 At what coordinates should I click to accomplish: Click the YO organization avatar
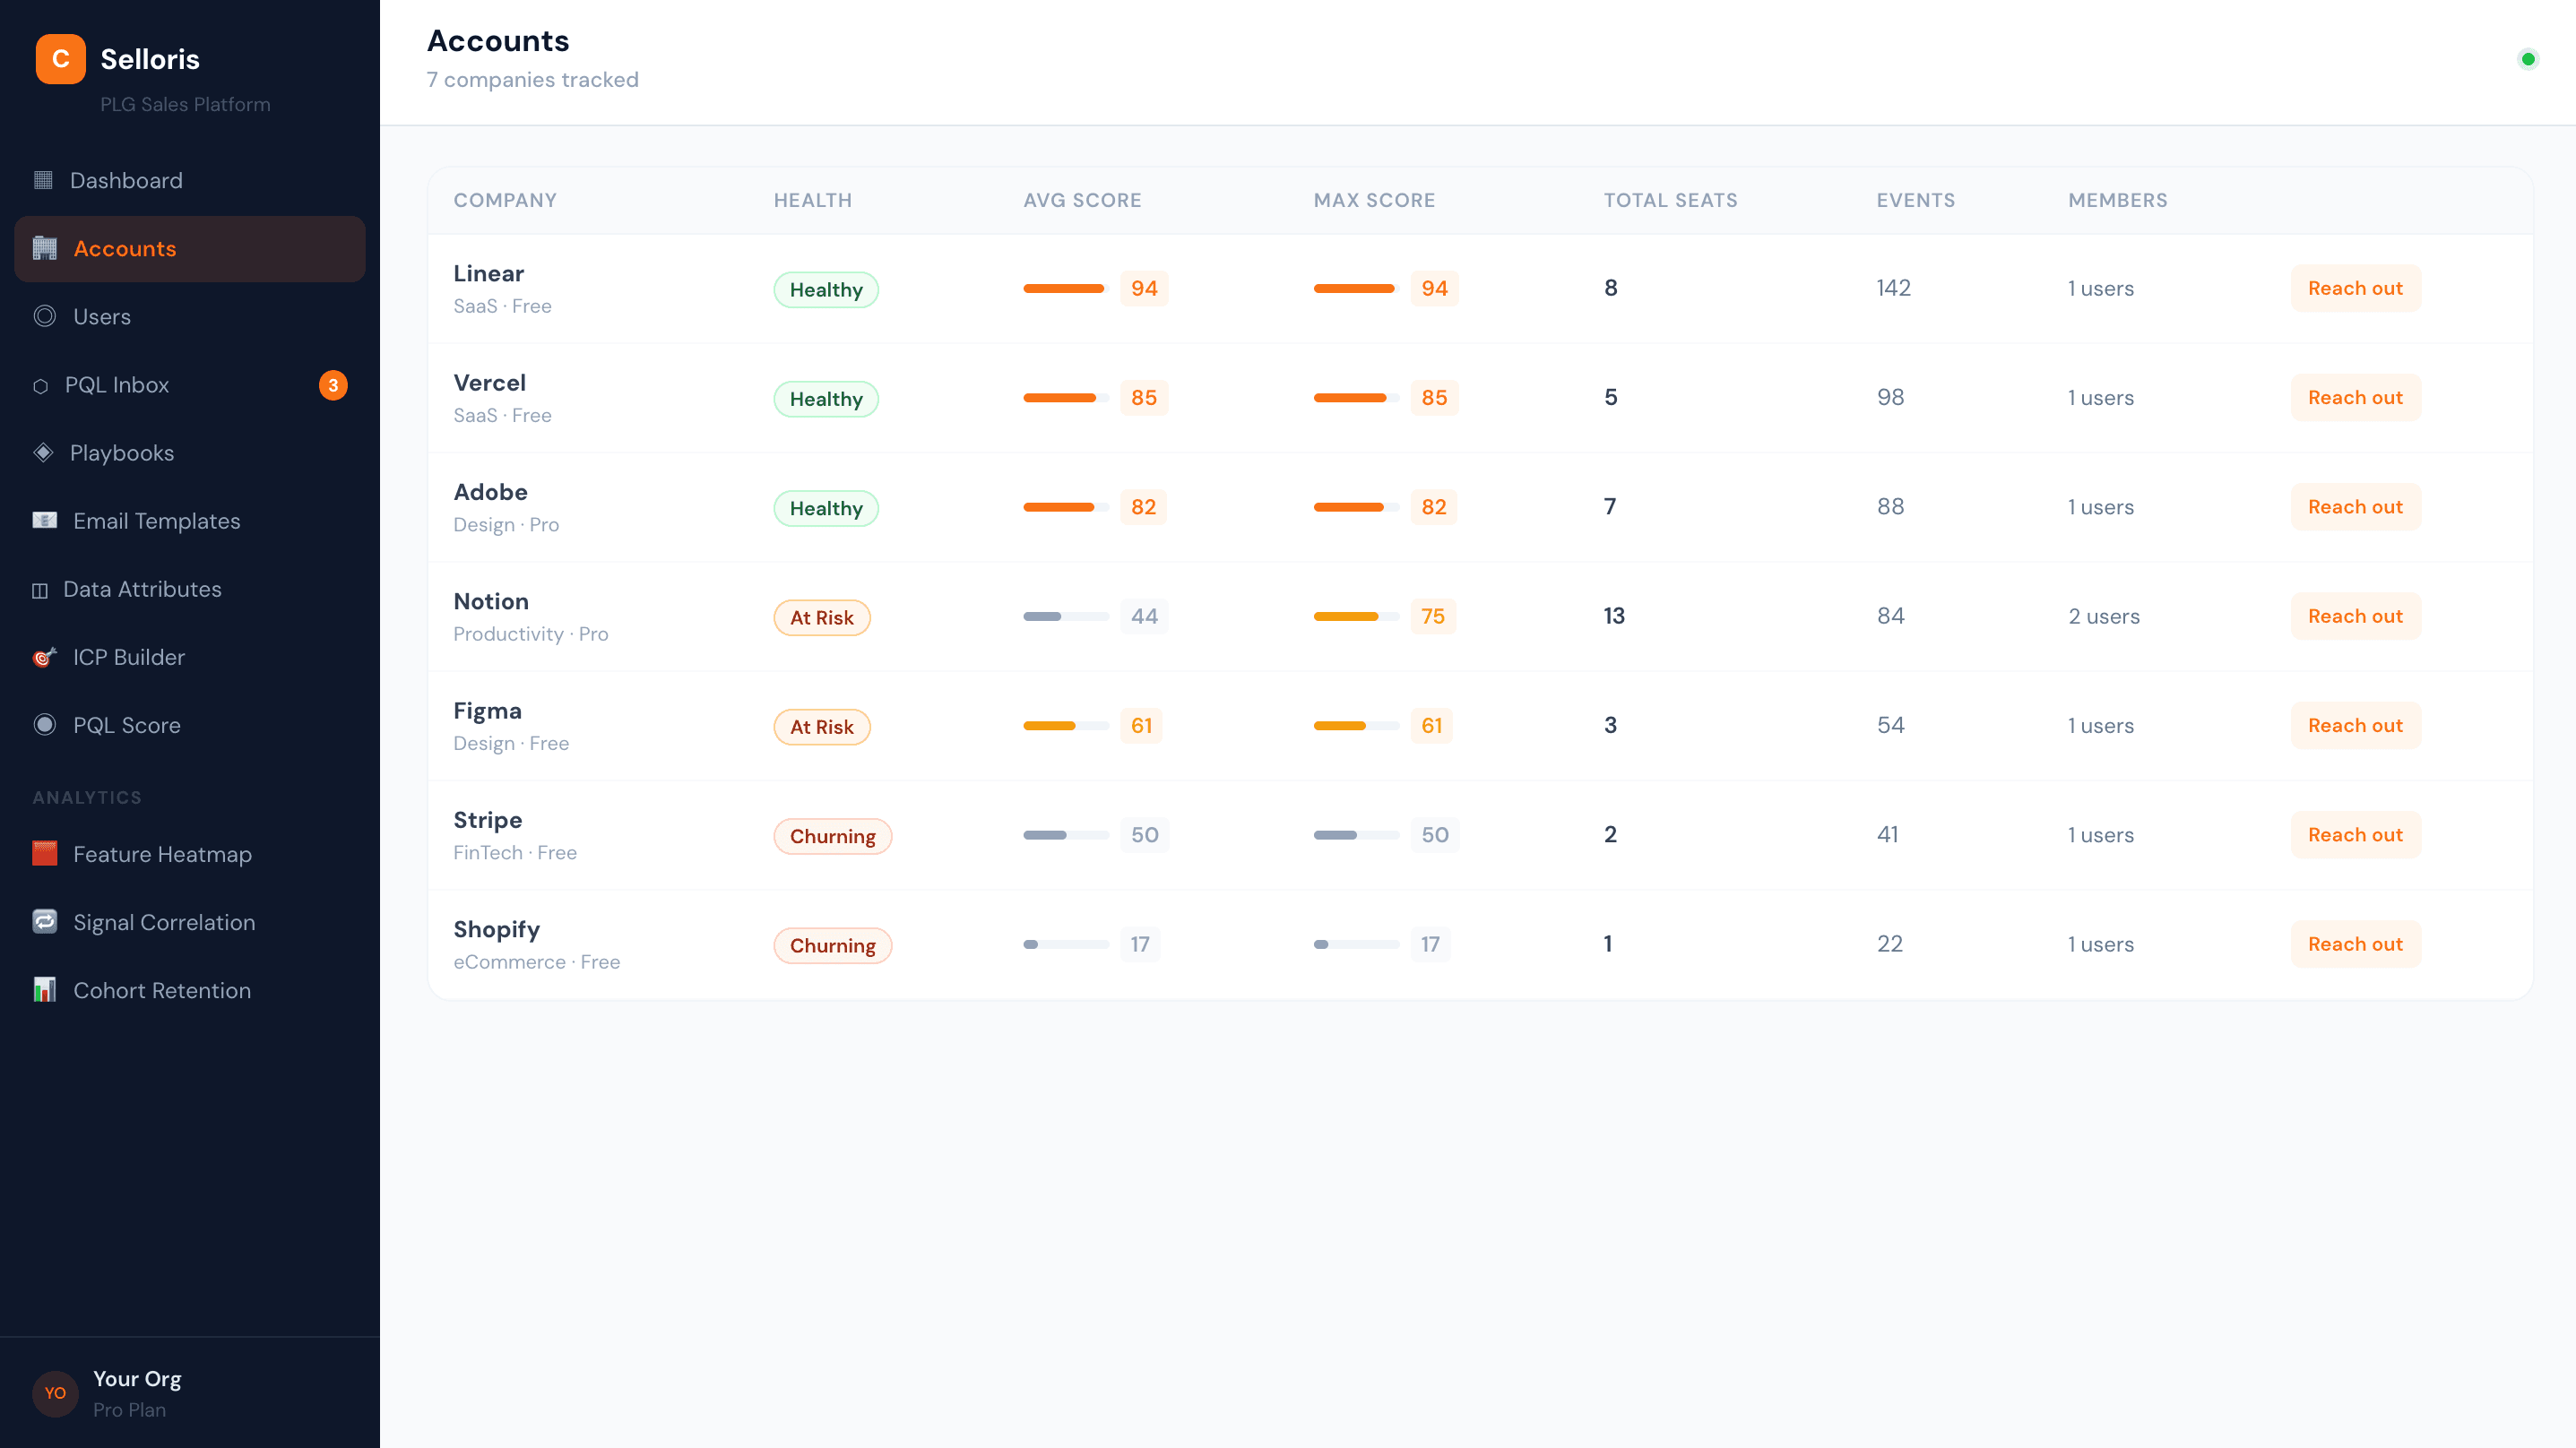(x=55, y=1393)
